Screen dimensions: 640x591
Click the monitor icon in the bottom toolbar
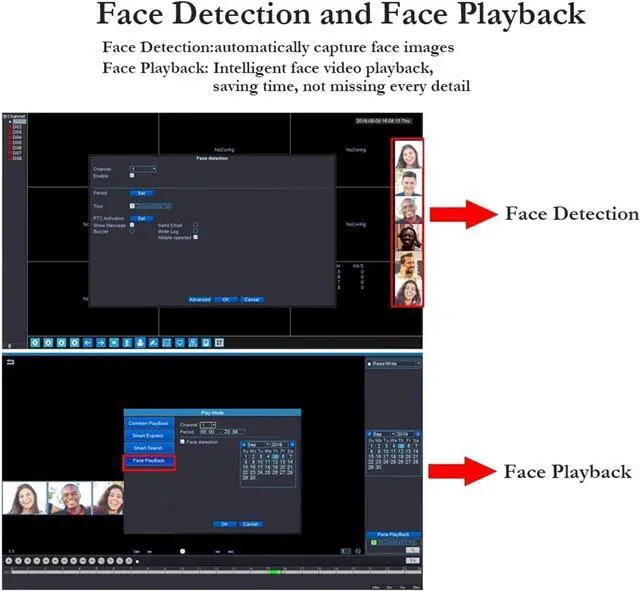[179, 343]
